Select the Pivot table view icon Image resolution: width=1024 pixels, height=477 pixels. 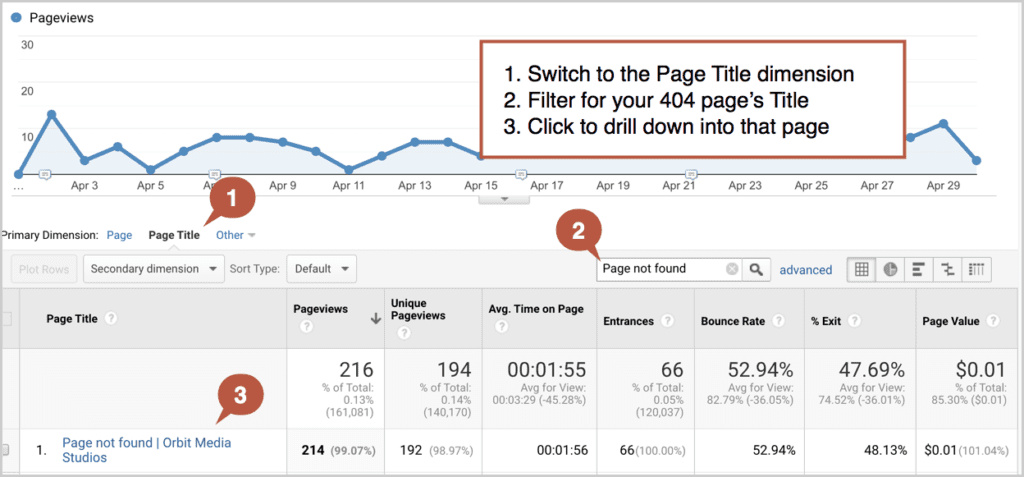(976, 269)
